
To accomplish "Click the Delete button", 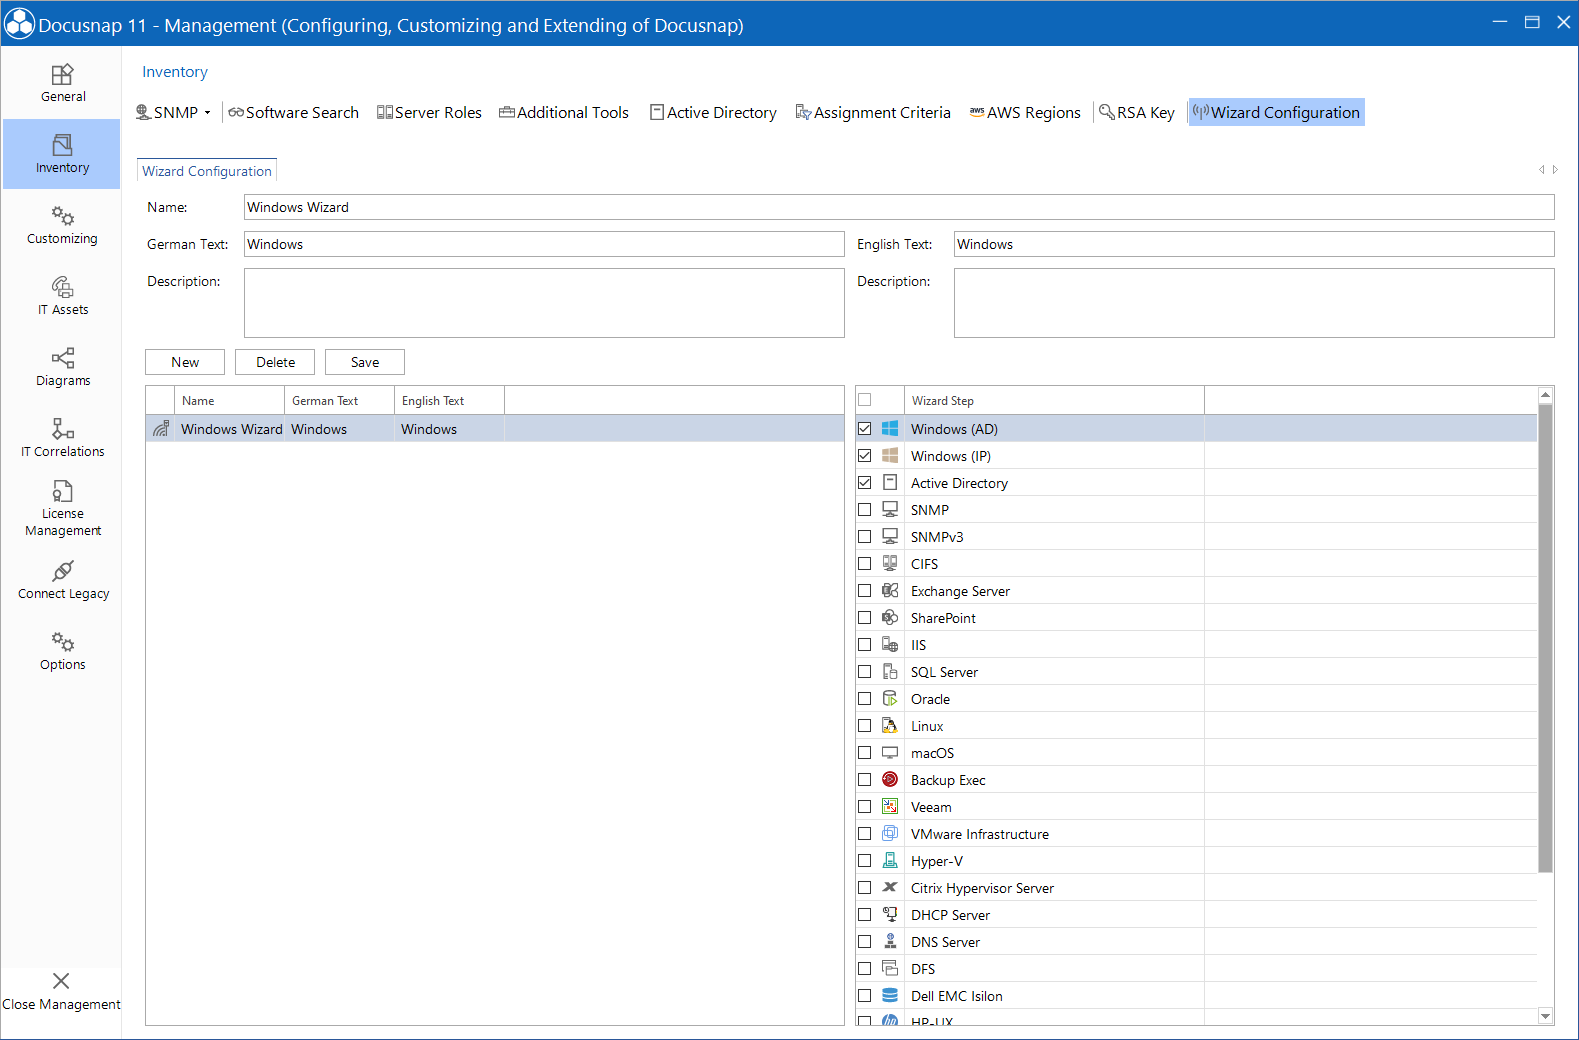I will point(275,362).
